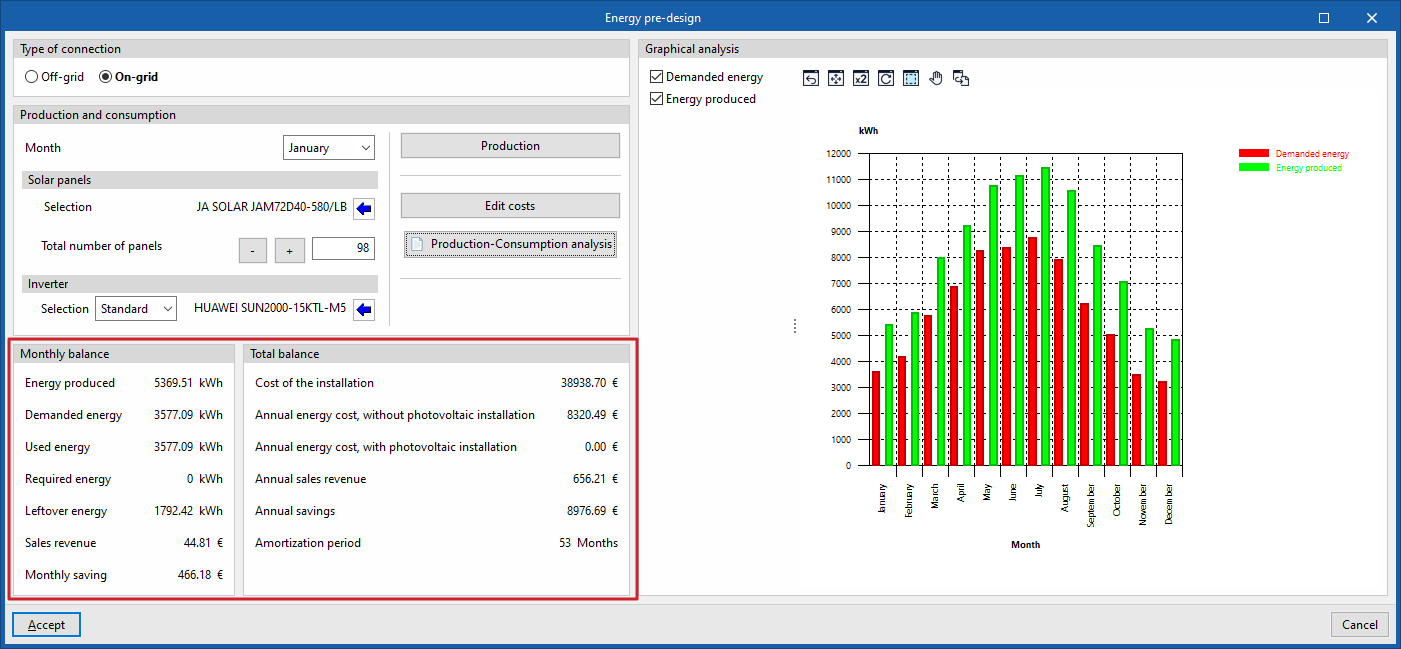This screenshot has height=649, width=1401.
Task: Click the redraw view circular arrow icon
Action: [x=886, y=78]
